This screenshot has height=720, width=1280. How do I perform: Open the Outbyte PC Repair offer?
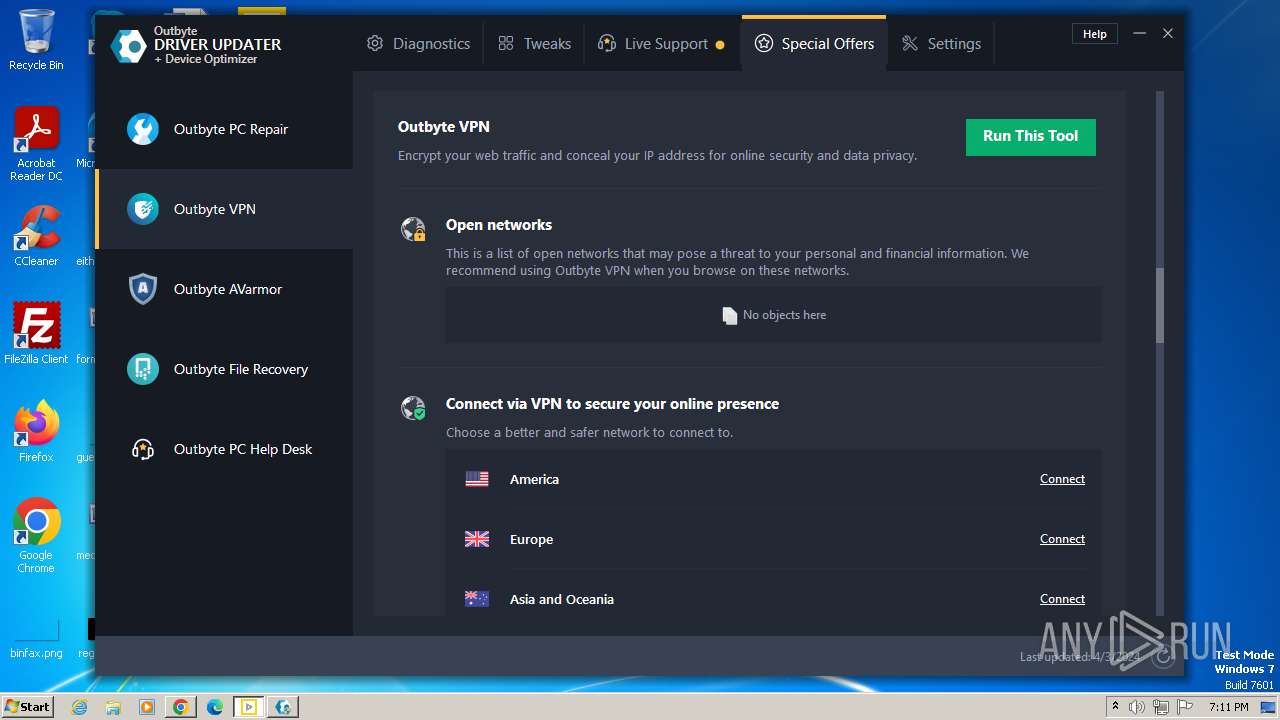click(224, 129)
